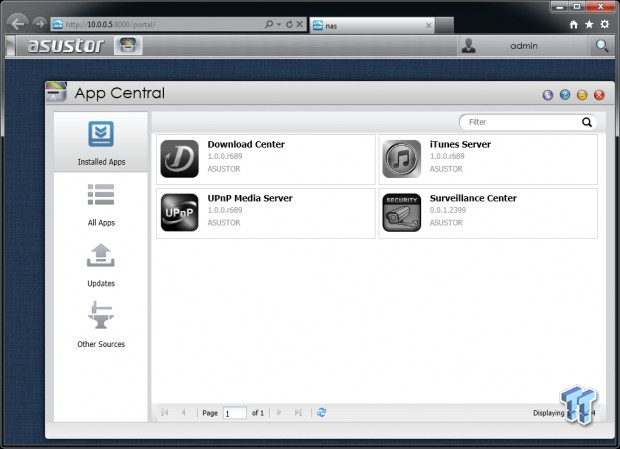Show the All Apps list

(x=101, y=204)
